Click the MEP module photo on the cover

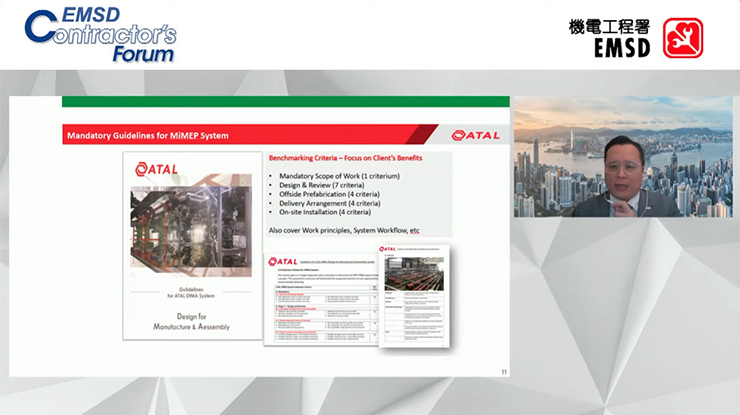(x=191, y=227)
